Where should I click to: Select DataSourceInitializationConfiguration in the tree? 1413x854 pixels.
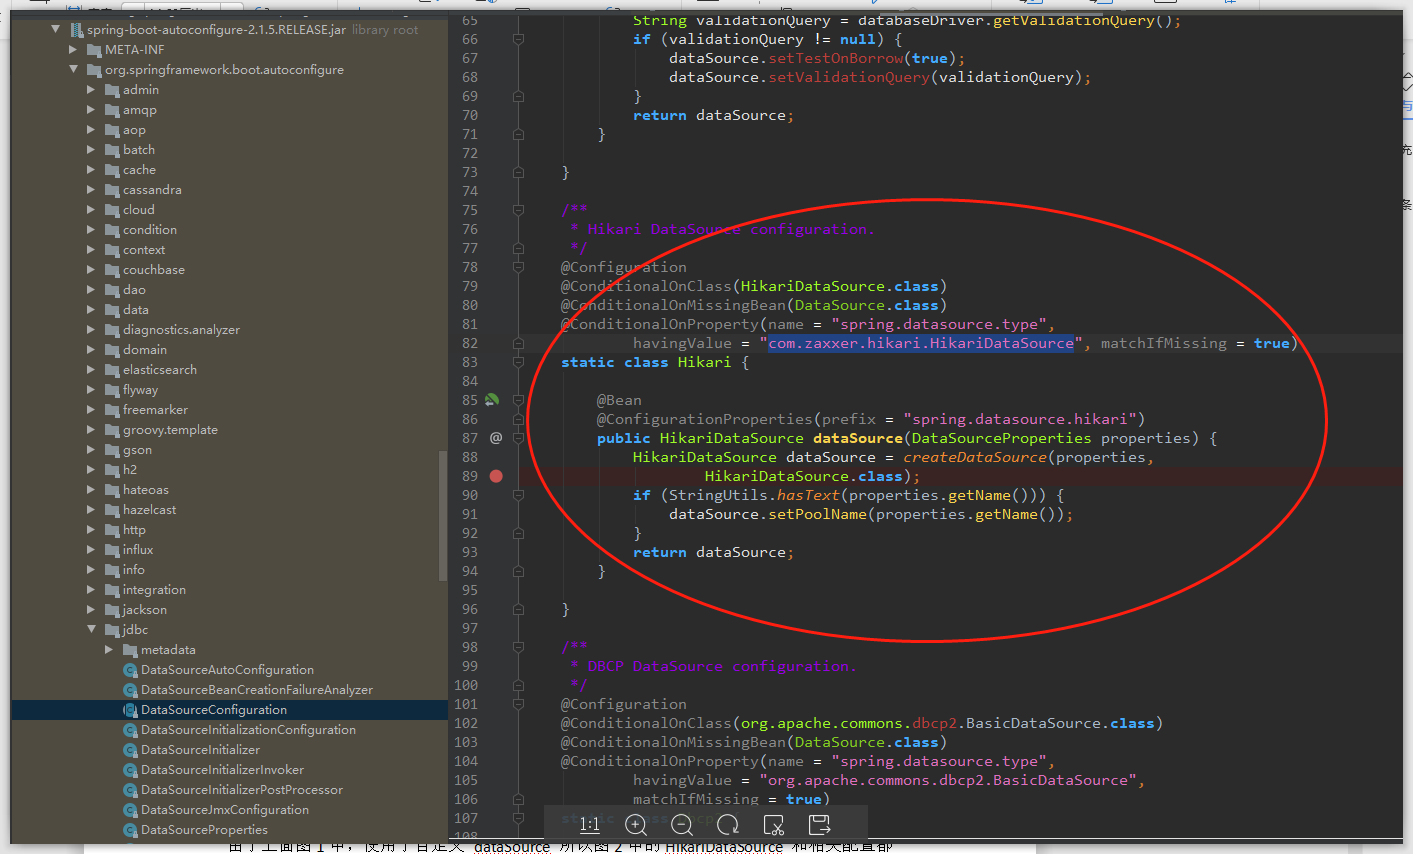tap(248, 730)
